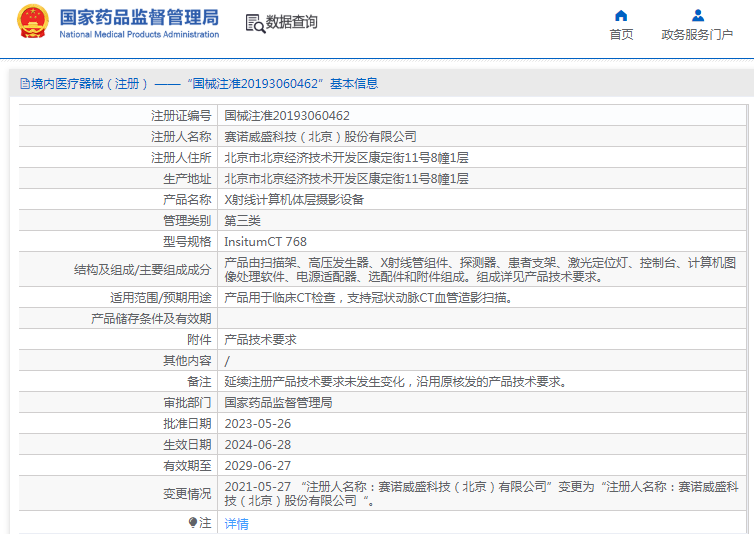Viewport: 754px width, 534px height.
Task: Select effective date 2024-06-28
Action: (258, 445)
